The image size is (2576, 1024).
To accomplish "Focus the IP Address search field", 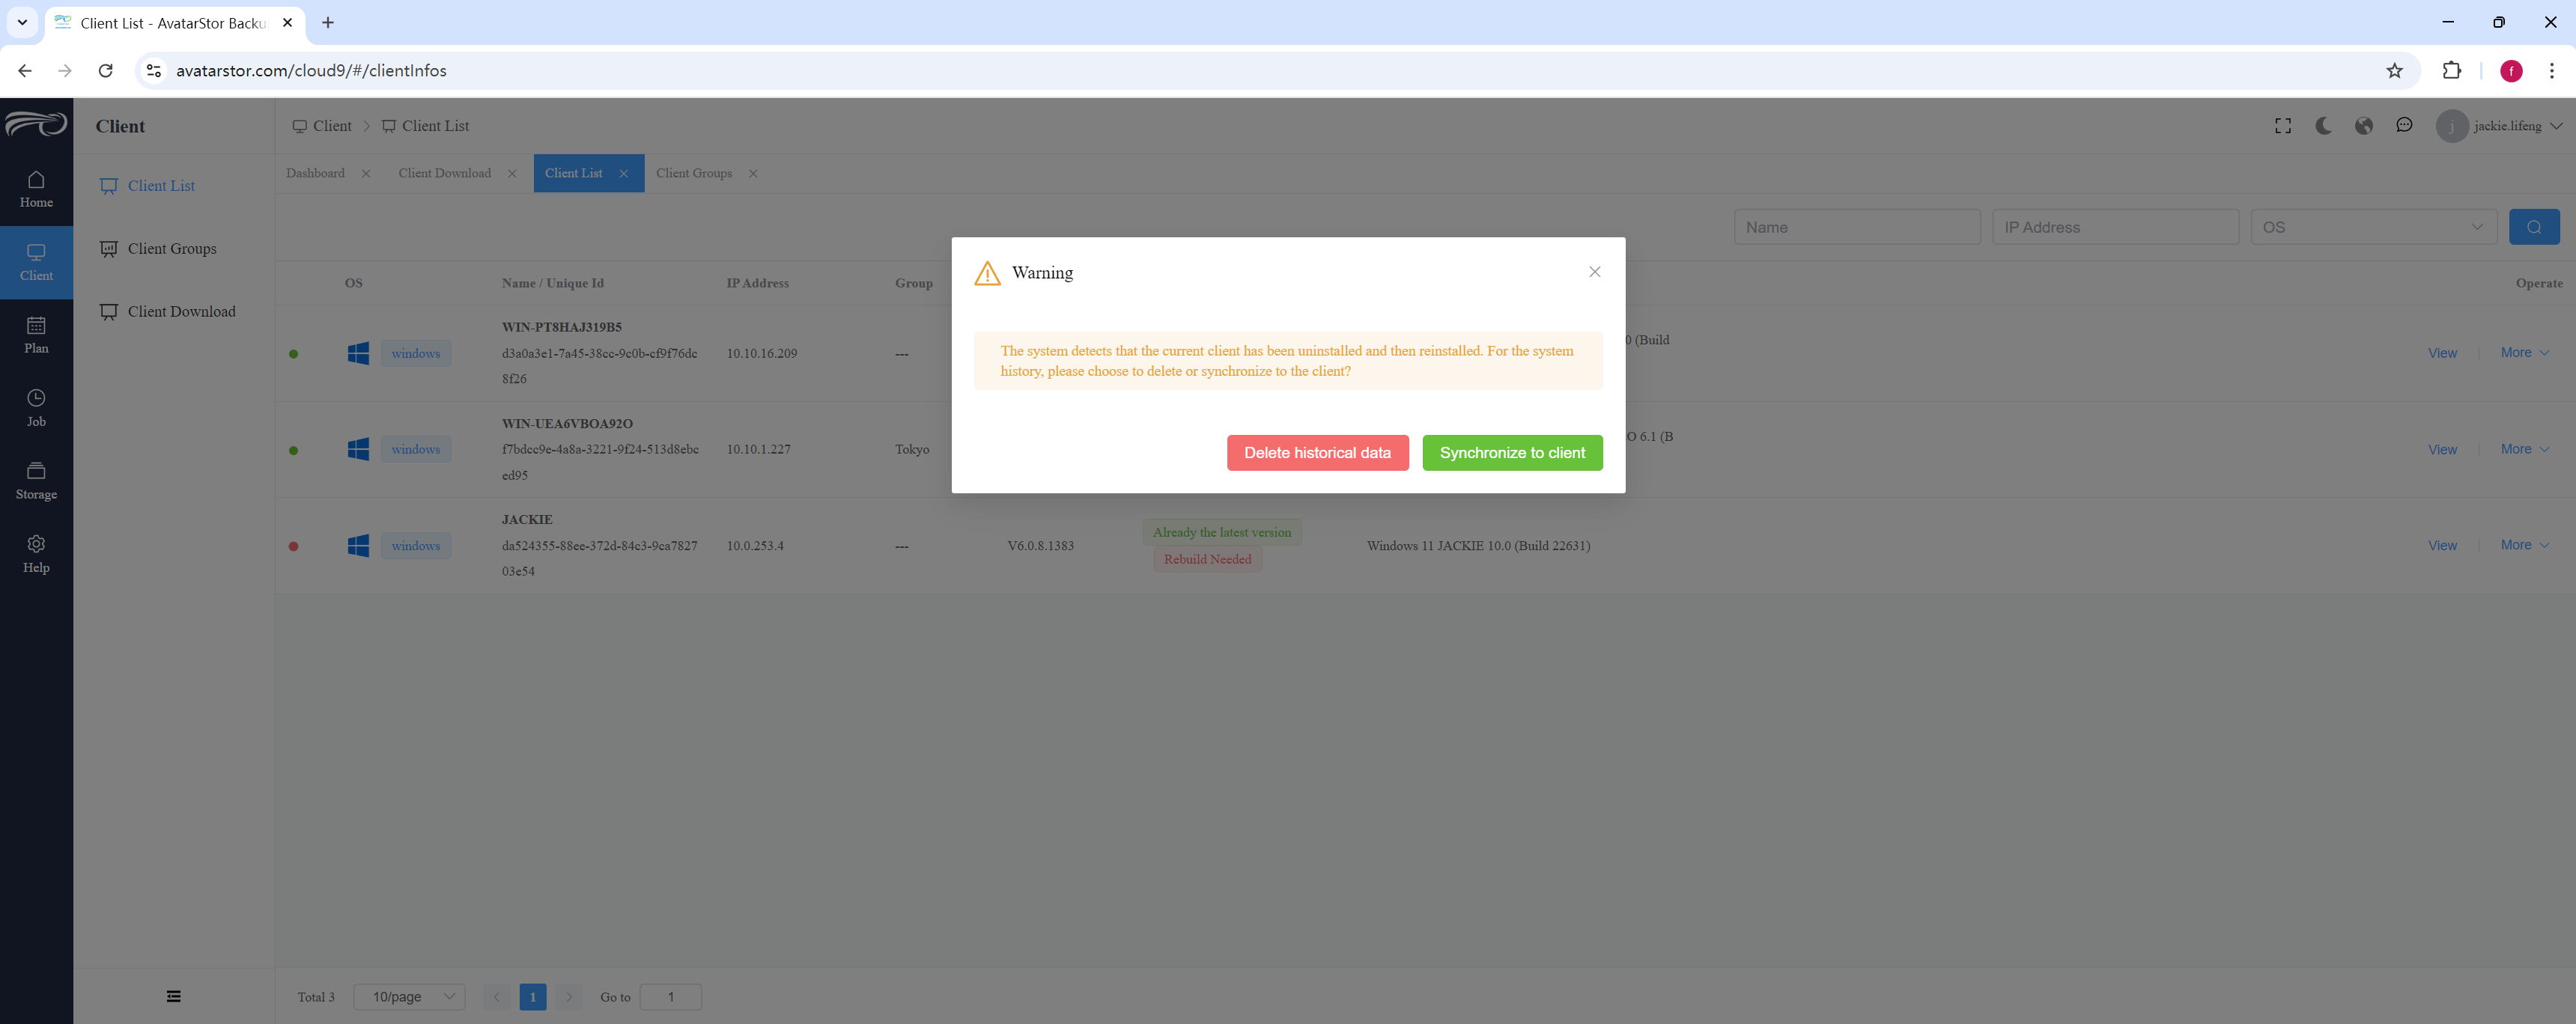I will (x=2115, y=227).
